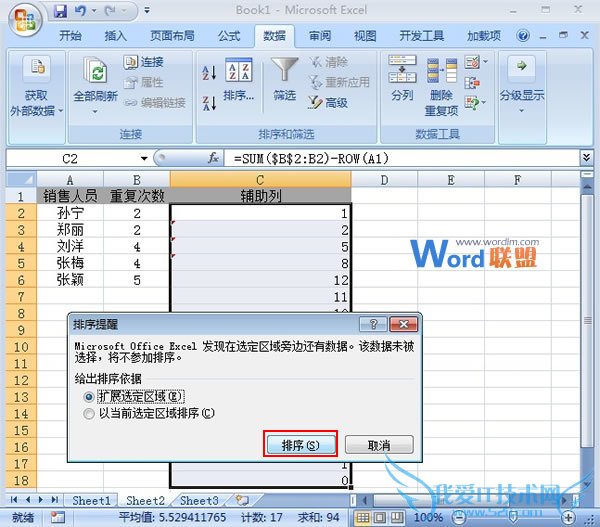Open Excel Help question mark
600x527 pixels.
[x=523, y=36]
